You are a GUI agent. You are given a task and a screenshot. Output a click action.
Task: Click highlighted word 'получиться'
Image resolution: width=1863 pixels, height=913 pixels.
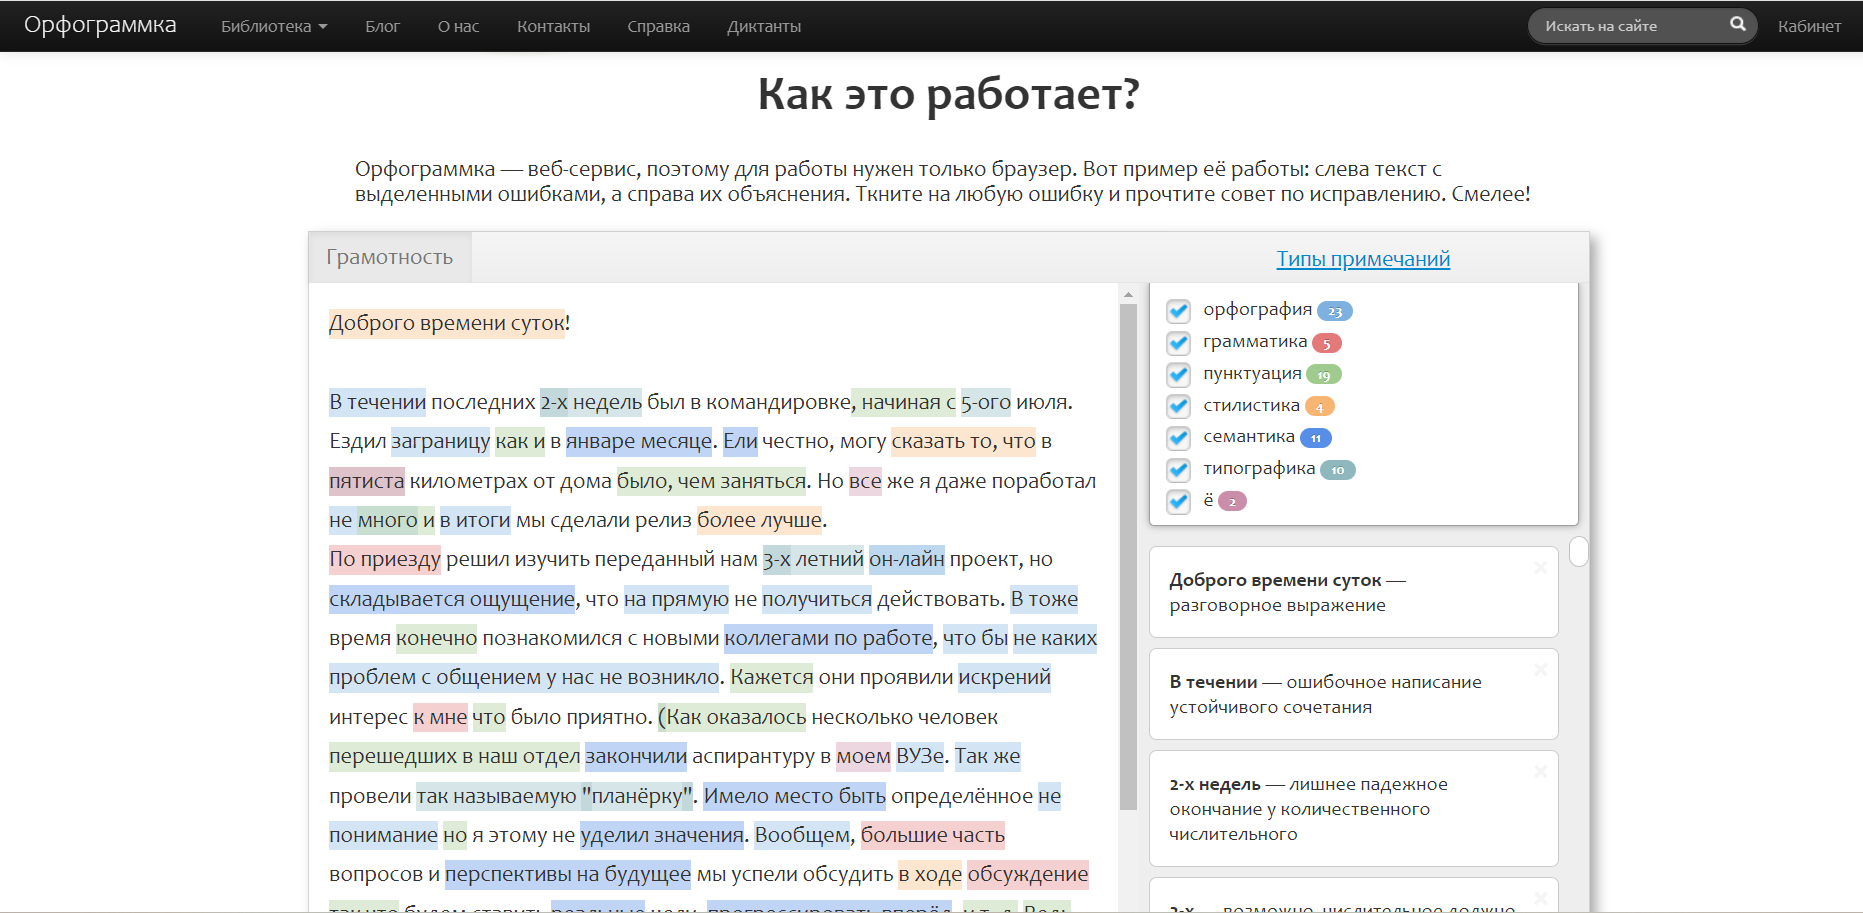pyautogui.click(x=817, y=599)
